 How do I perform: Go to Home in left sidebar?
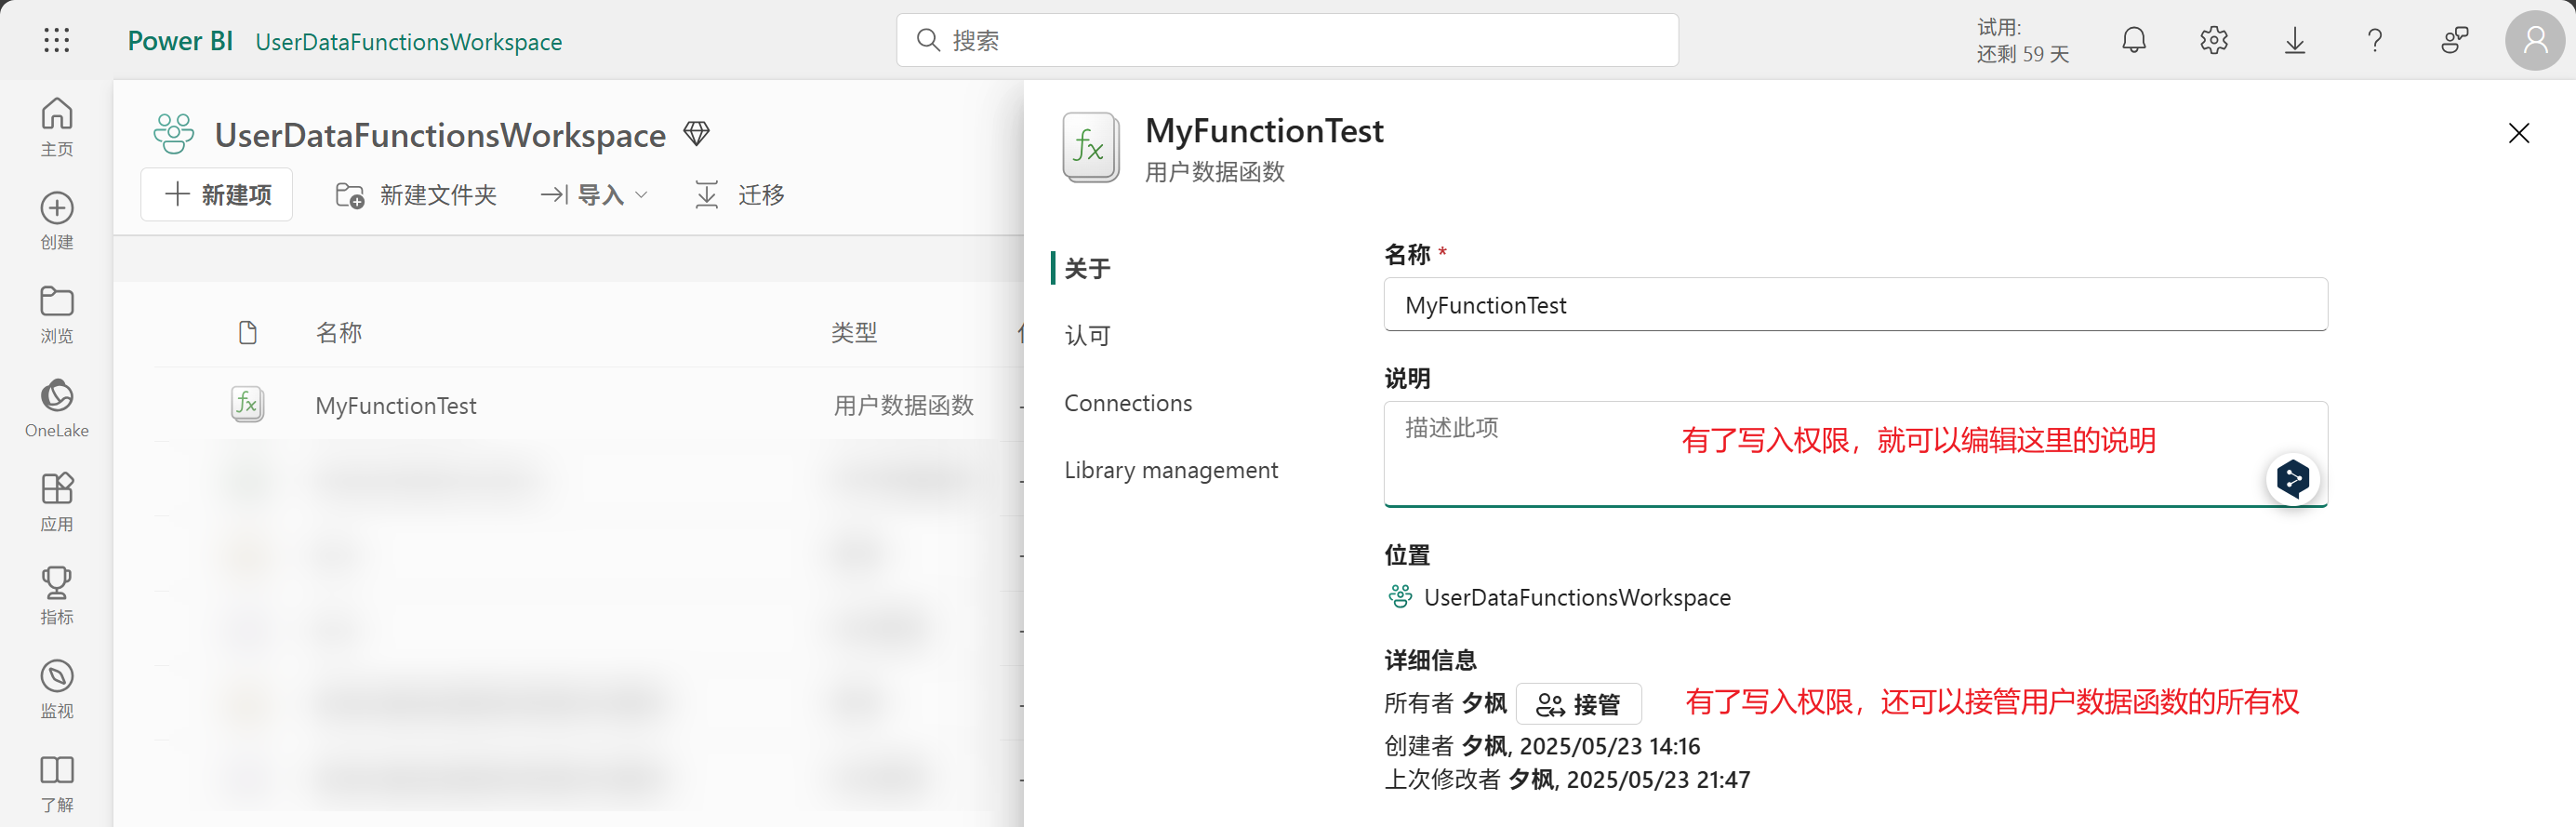coord(57,126)
